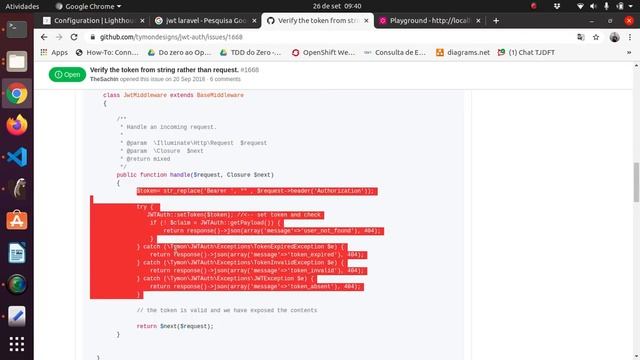Open Visual Studio Code from dock
The height and width of the screenshot is (360, 640).
pos(17,157)
